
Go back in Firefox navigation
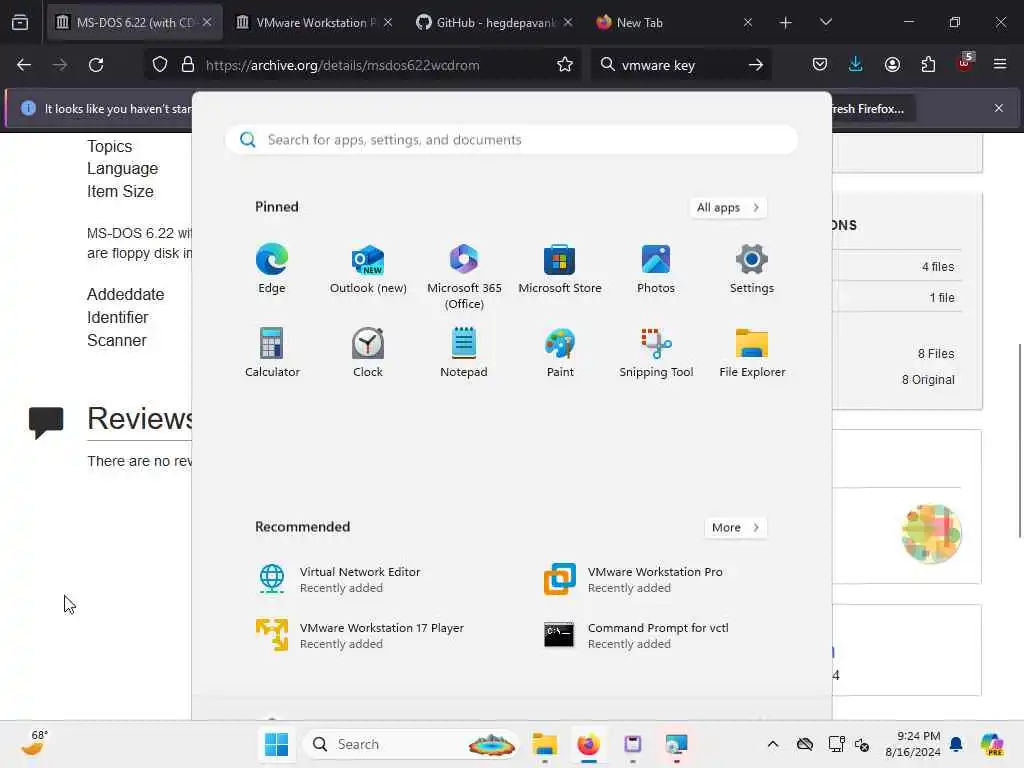click(24, 65)
